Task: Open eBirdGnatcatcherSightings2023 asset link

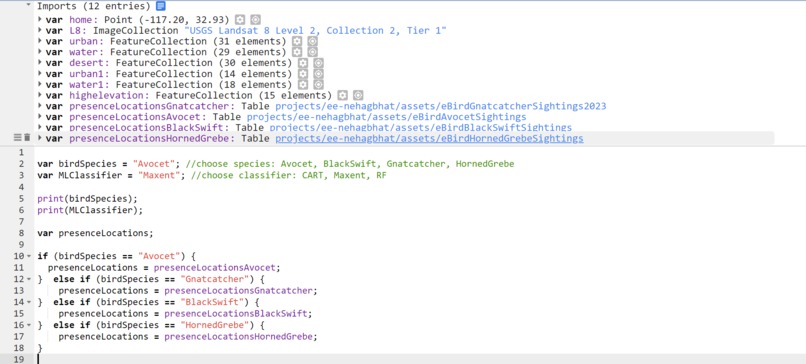Action: pyautogui.click(x=441, y=106)
